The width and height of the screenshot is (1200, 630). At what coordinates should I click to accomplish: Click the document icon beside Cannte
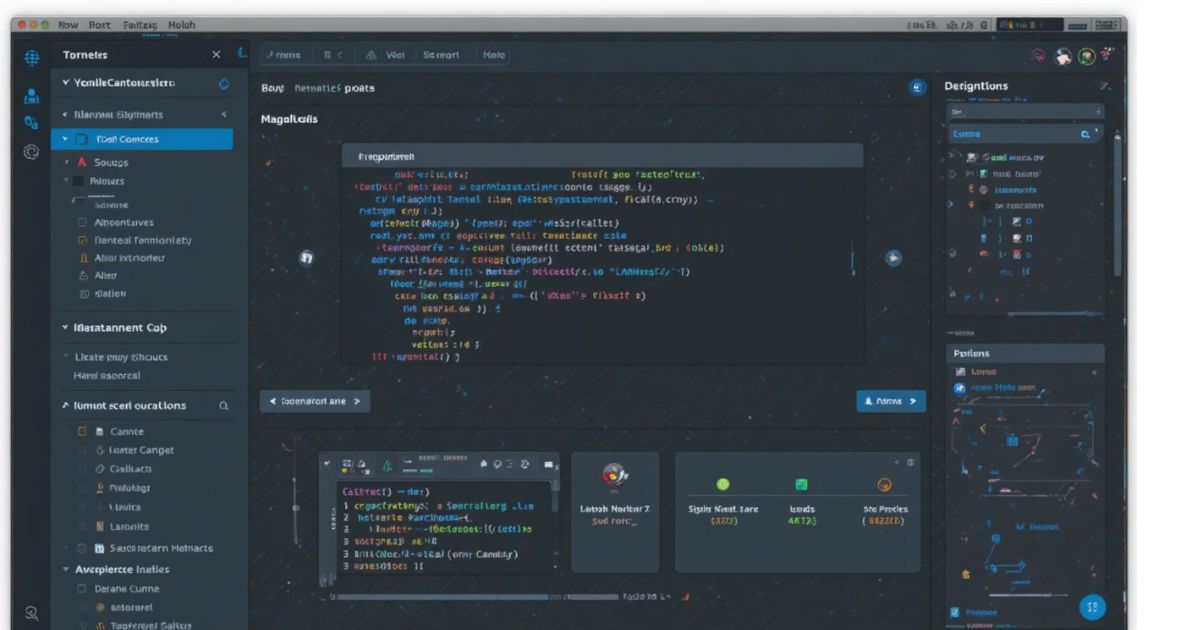tap(99, 432)
